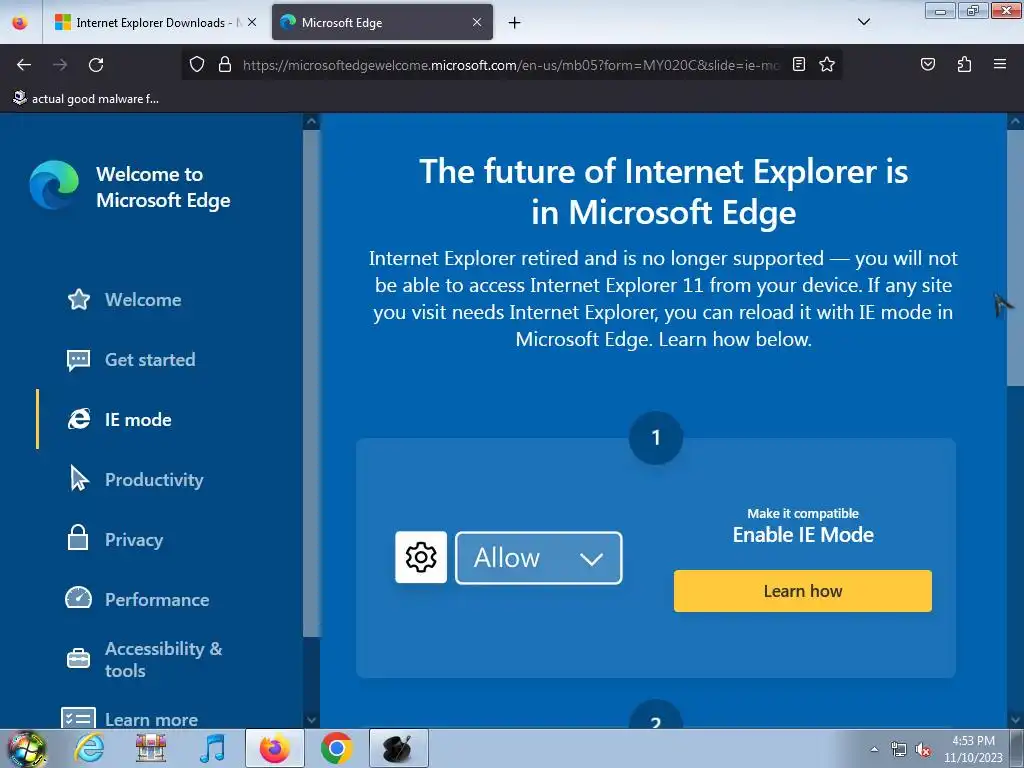The image size is (1024, 768).
Task: Click the Enable IE Mode heading
Action: click(803, 535)
